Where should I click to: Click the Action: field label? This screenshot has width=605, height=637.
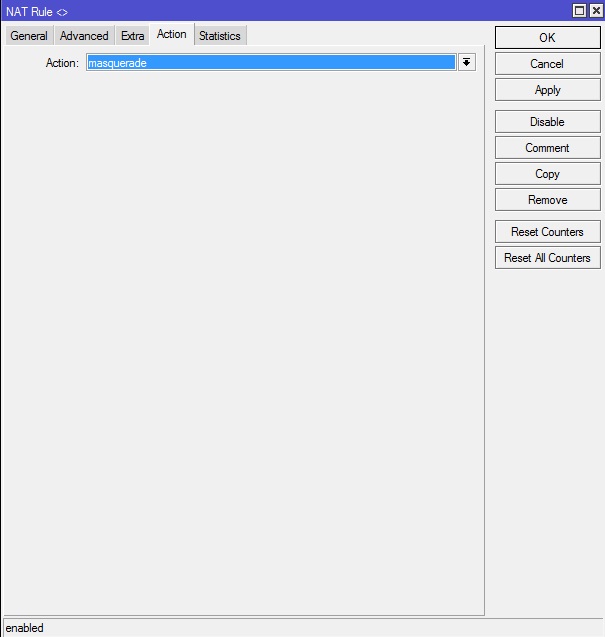(x=62, y=63)
